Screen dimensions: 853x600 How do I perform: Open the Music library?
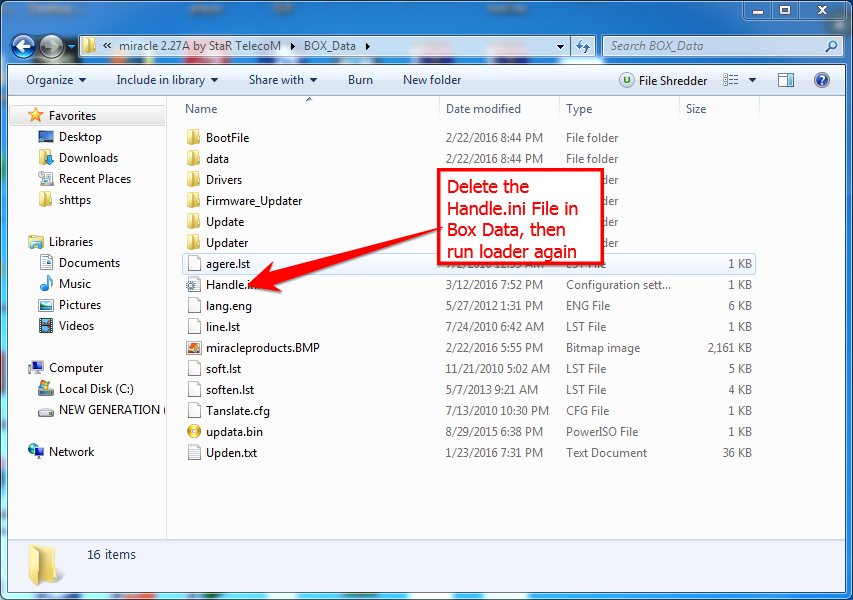coord(72,283)
